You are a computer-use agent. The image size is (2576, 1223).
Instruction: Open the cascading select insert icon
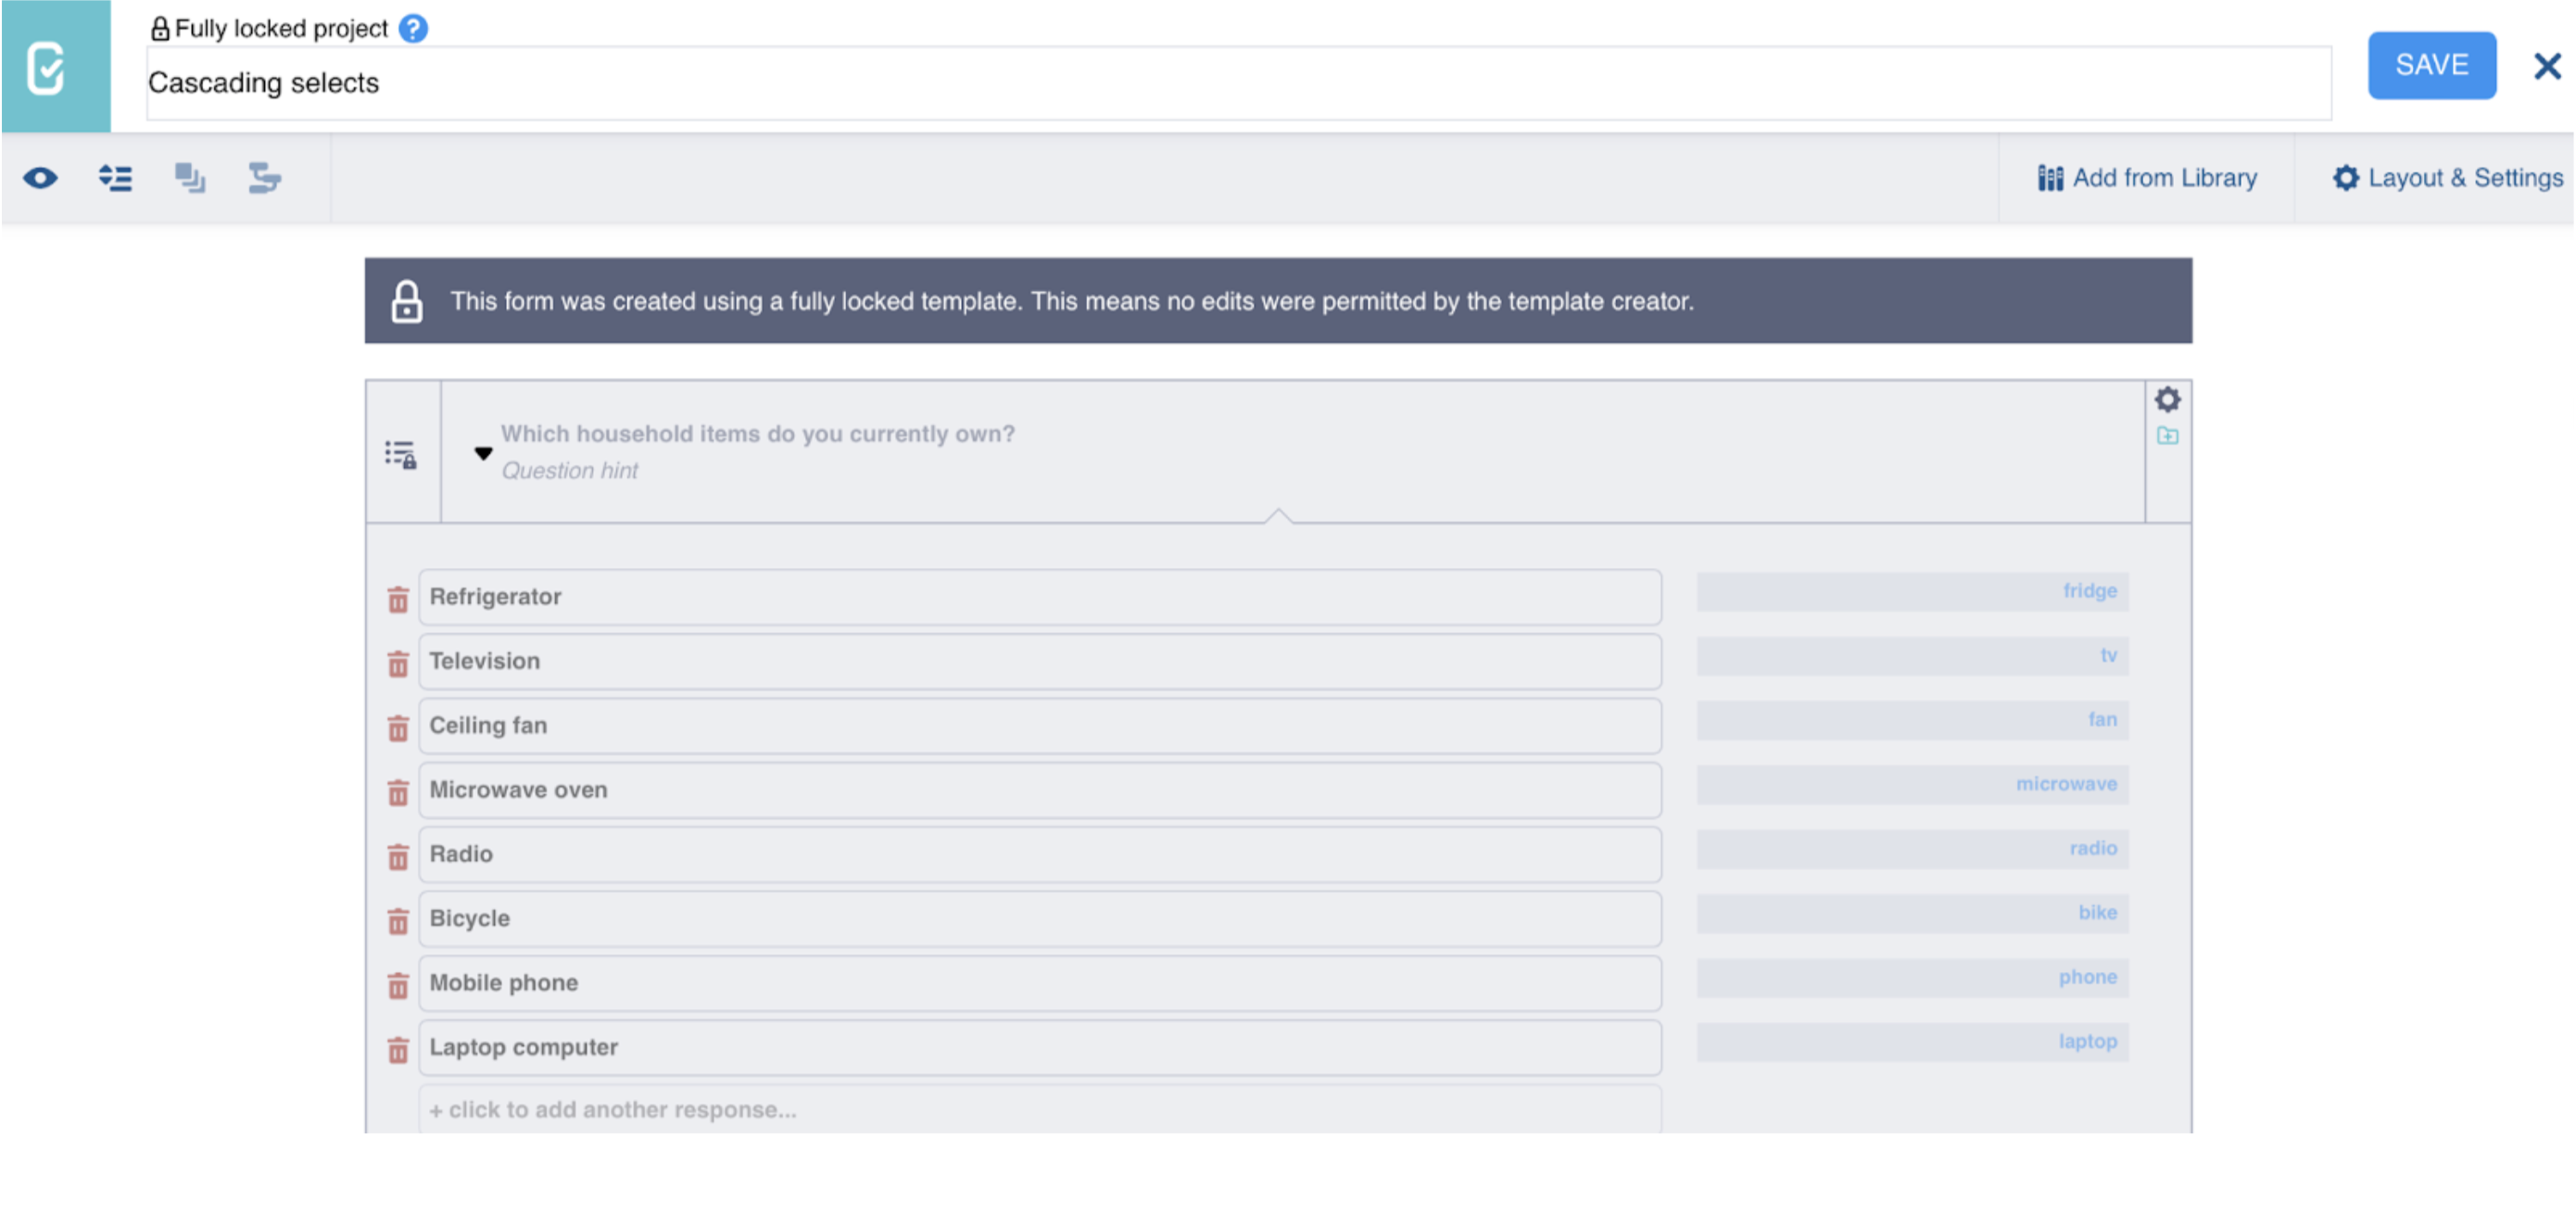(264, 178)
